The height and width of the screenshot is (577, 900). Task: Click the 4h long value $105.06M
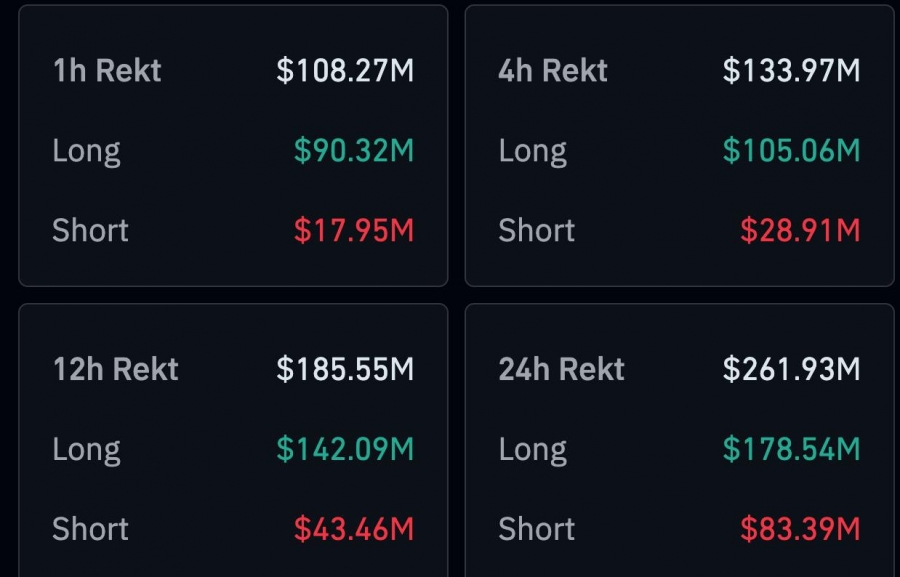(791, 151)
